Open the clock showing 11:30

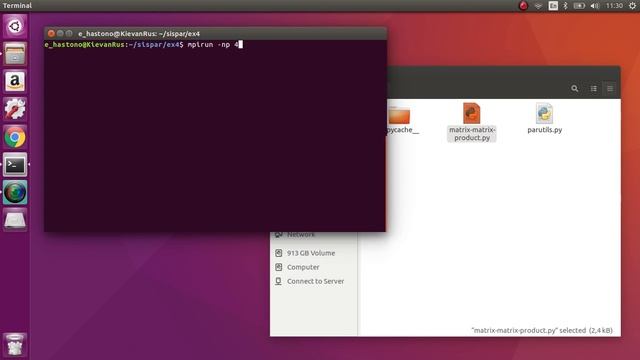(614, 6)
